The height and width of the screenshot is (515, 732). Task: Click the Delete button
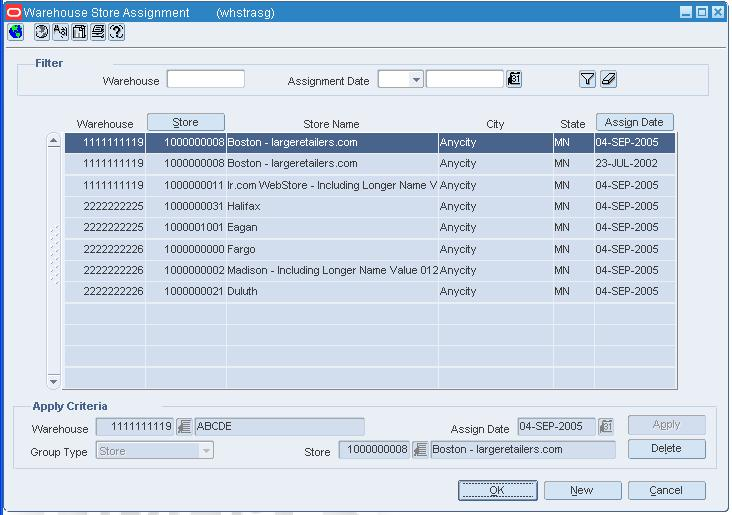[666, 449]
